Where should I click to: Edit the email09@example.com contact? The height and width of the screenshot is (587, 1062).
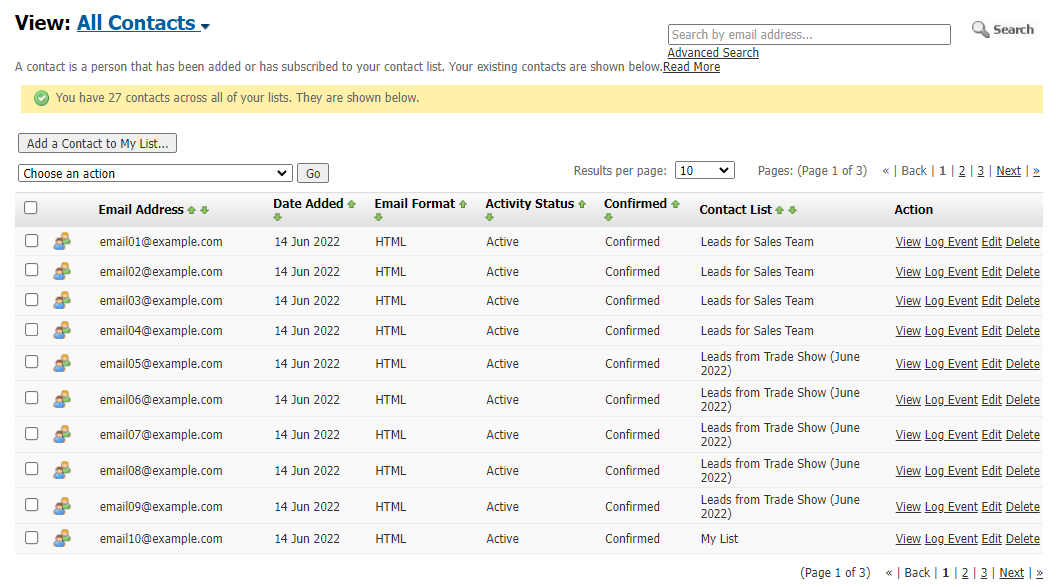click(992, 506)
